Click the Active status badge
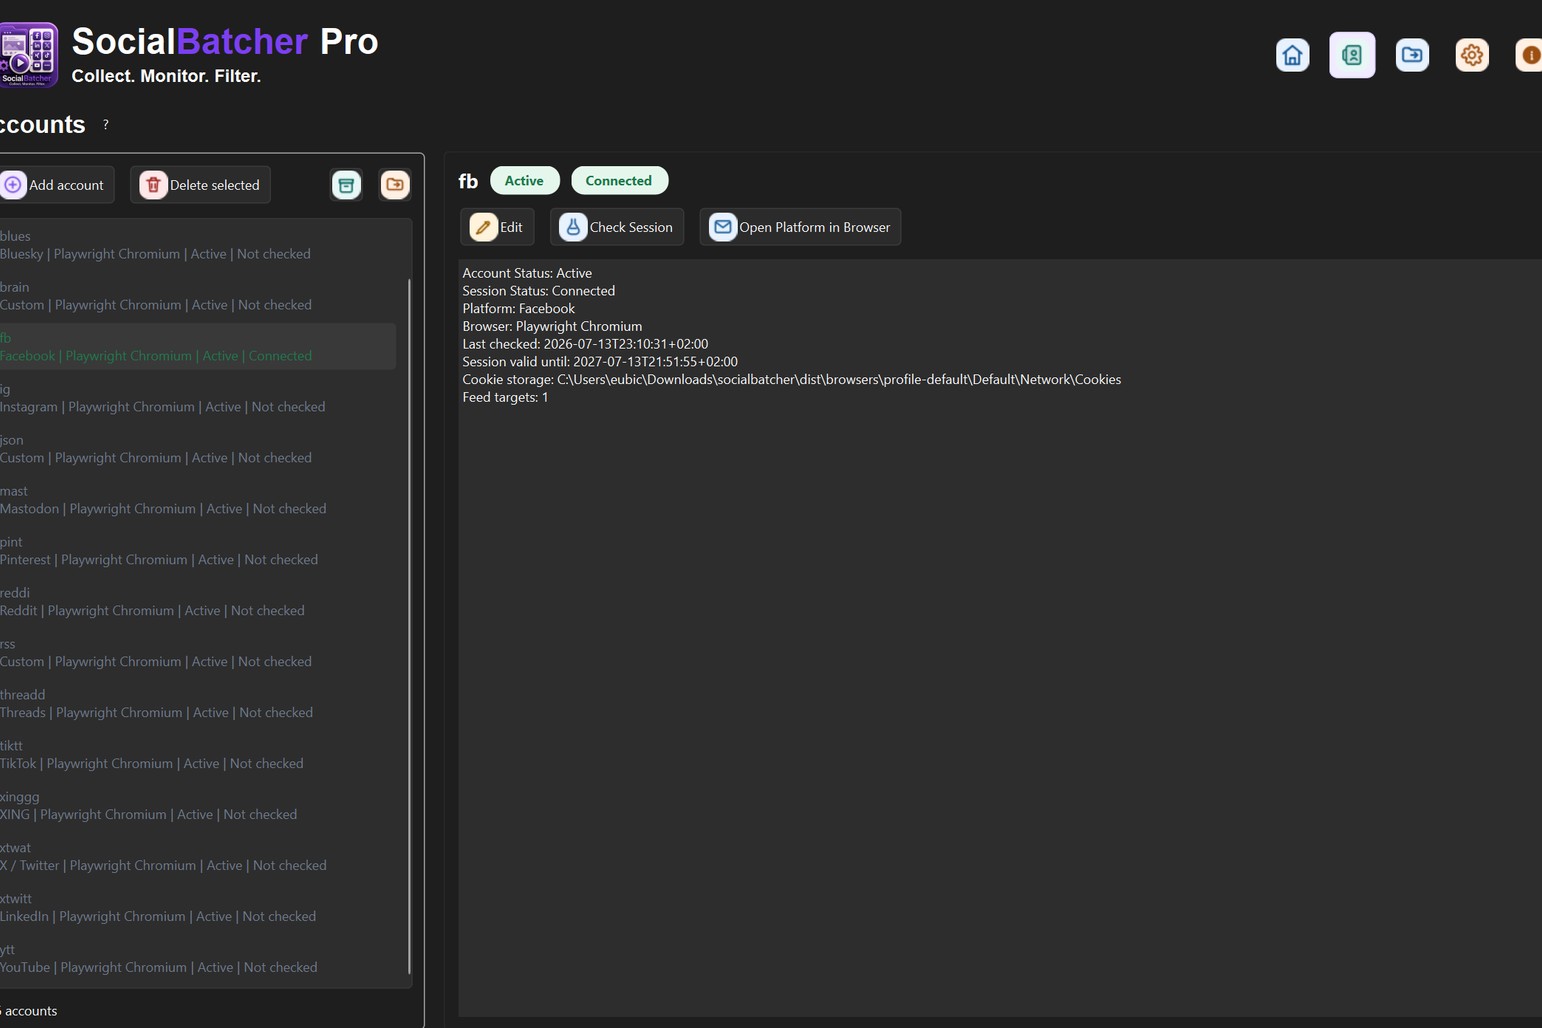 click(x=524, y=181)
